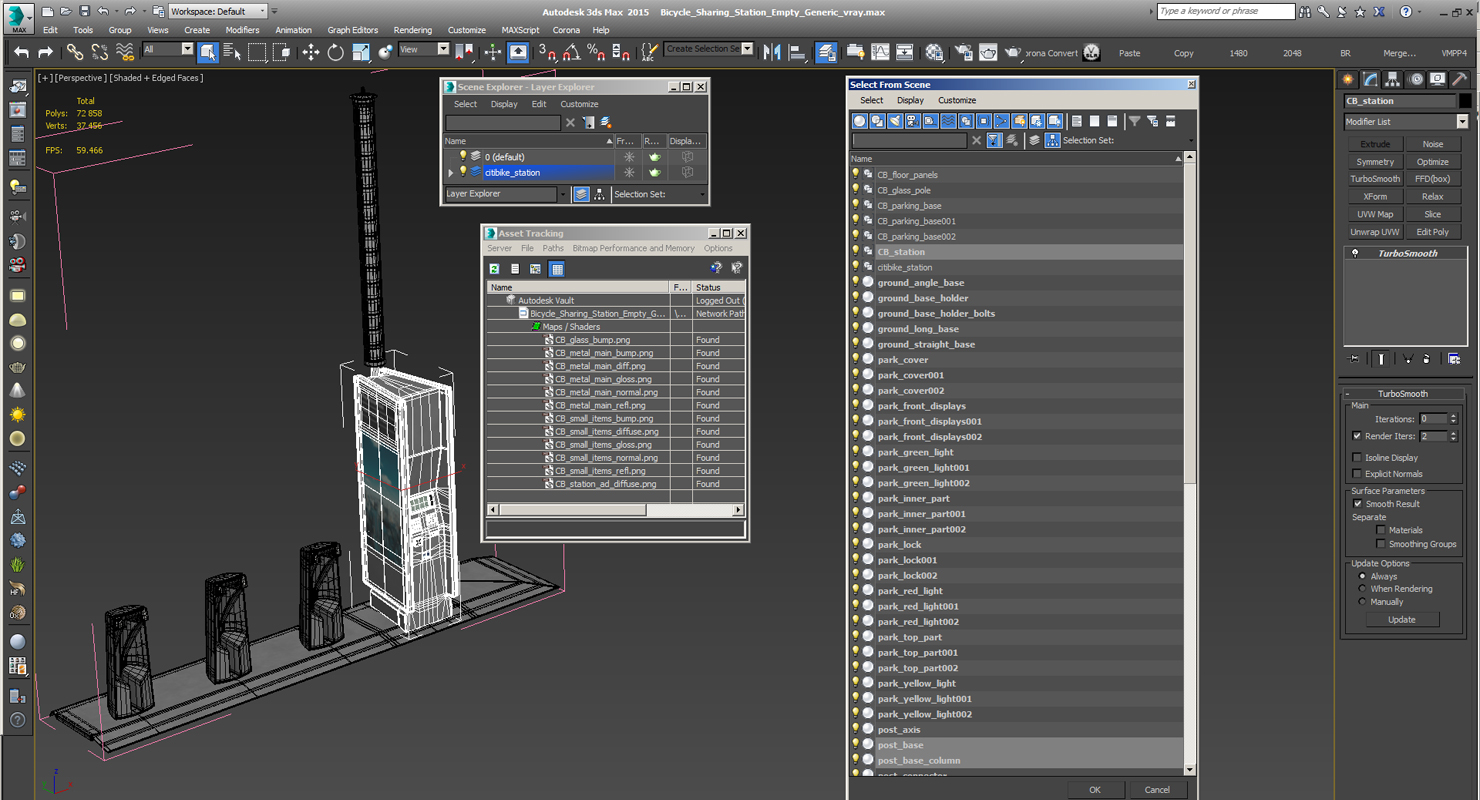This screenshot has width=1480, height=800.
Task: Expand the citibike_station layer arrow
Action: (451, 173)
